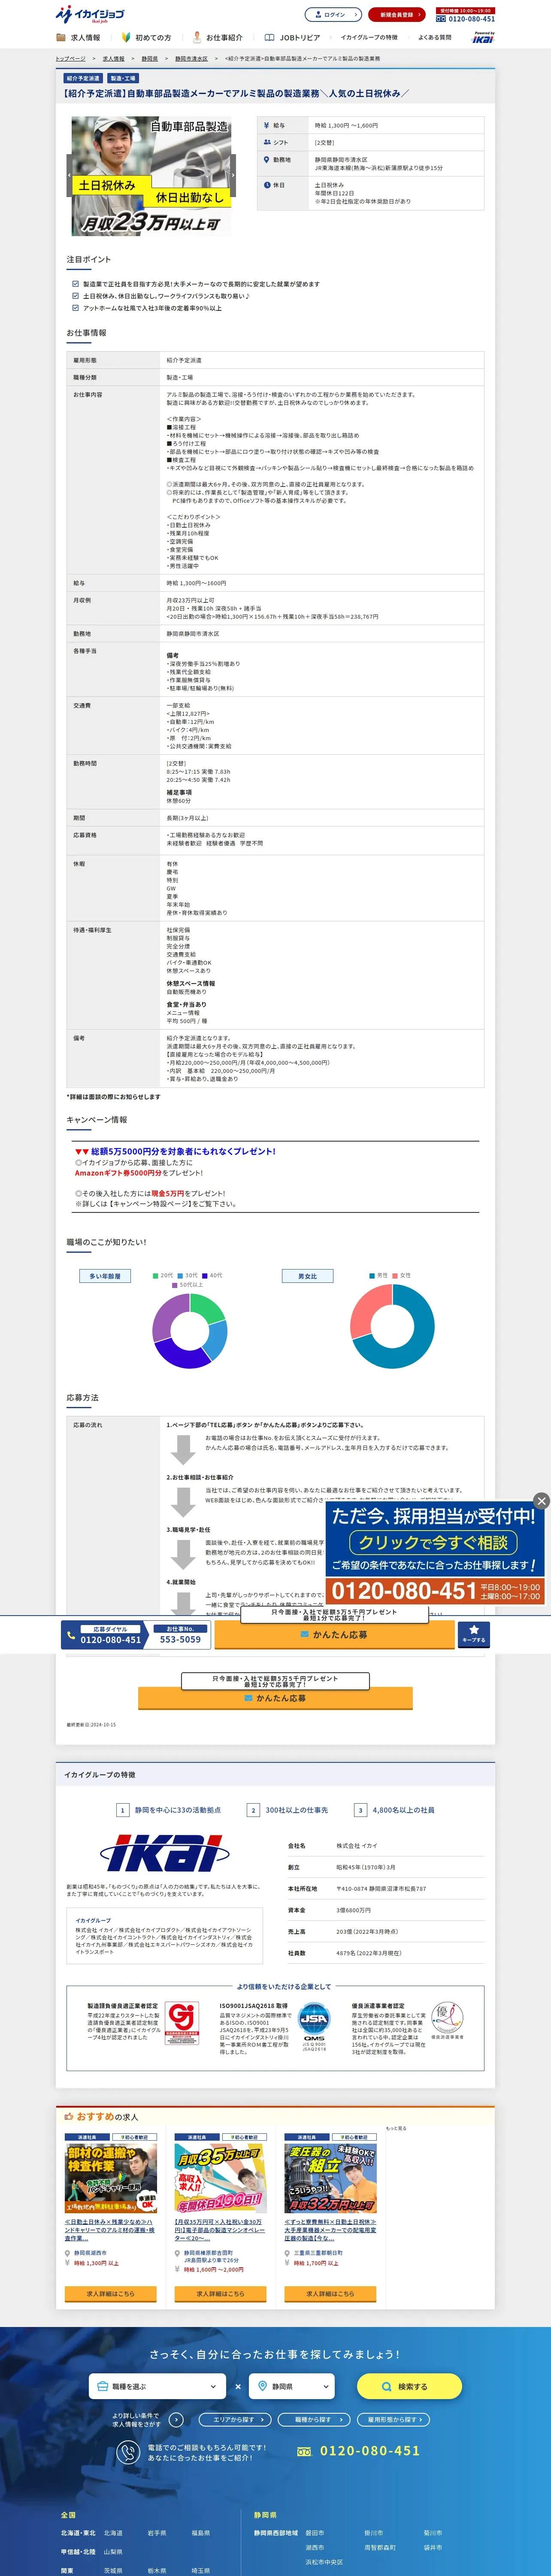Click the 女性 pink legend swatch
This screenshot has height=2576, width=551.
(x=395, y=1275)
